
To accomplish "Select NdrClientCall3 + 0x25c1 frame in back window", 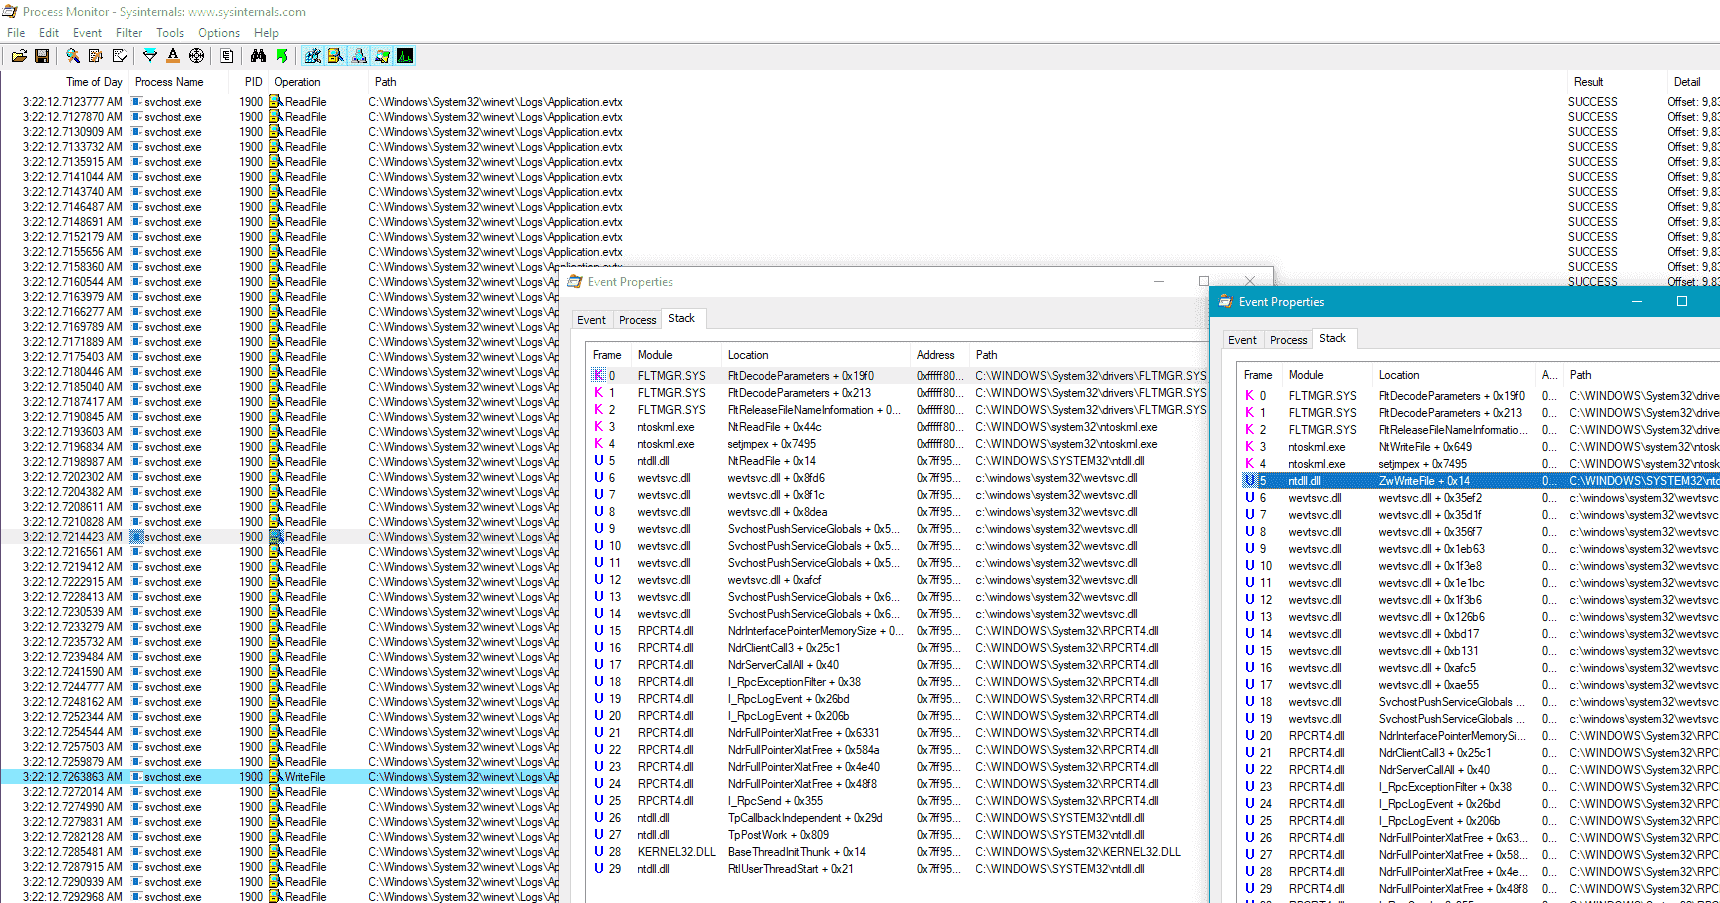I will 898,648.
